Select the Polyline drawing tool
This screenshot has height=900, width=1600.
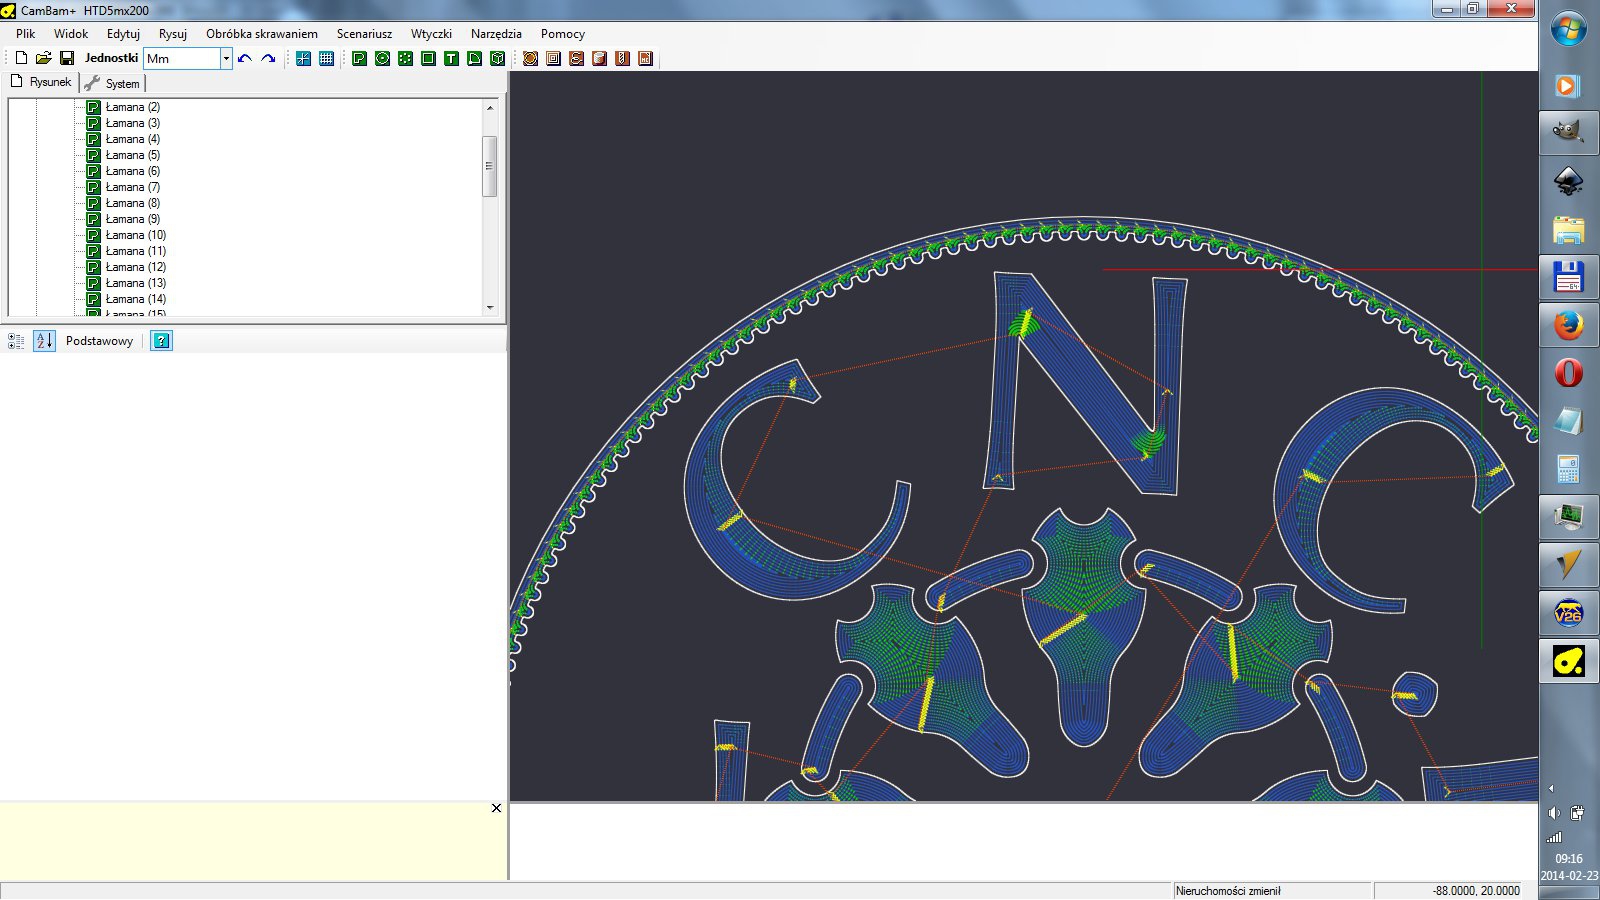pos(359,58)
